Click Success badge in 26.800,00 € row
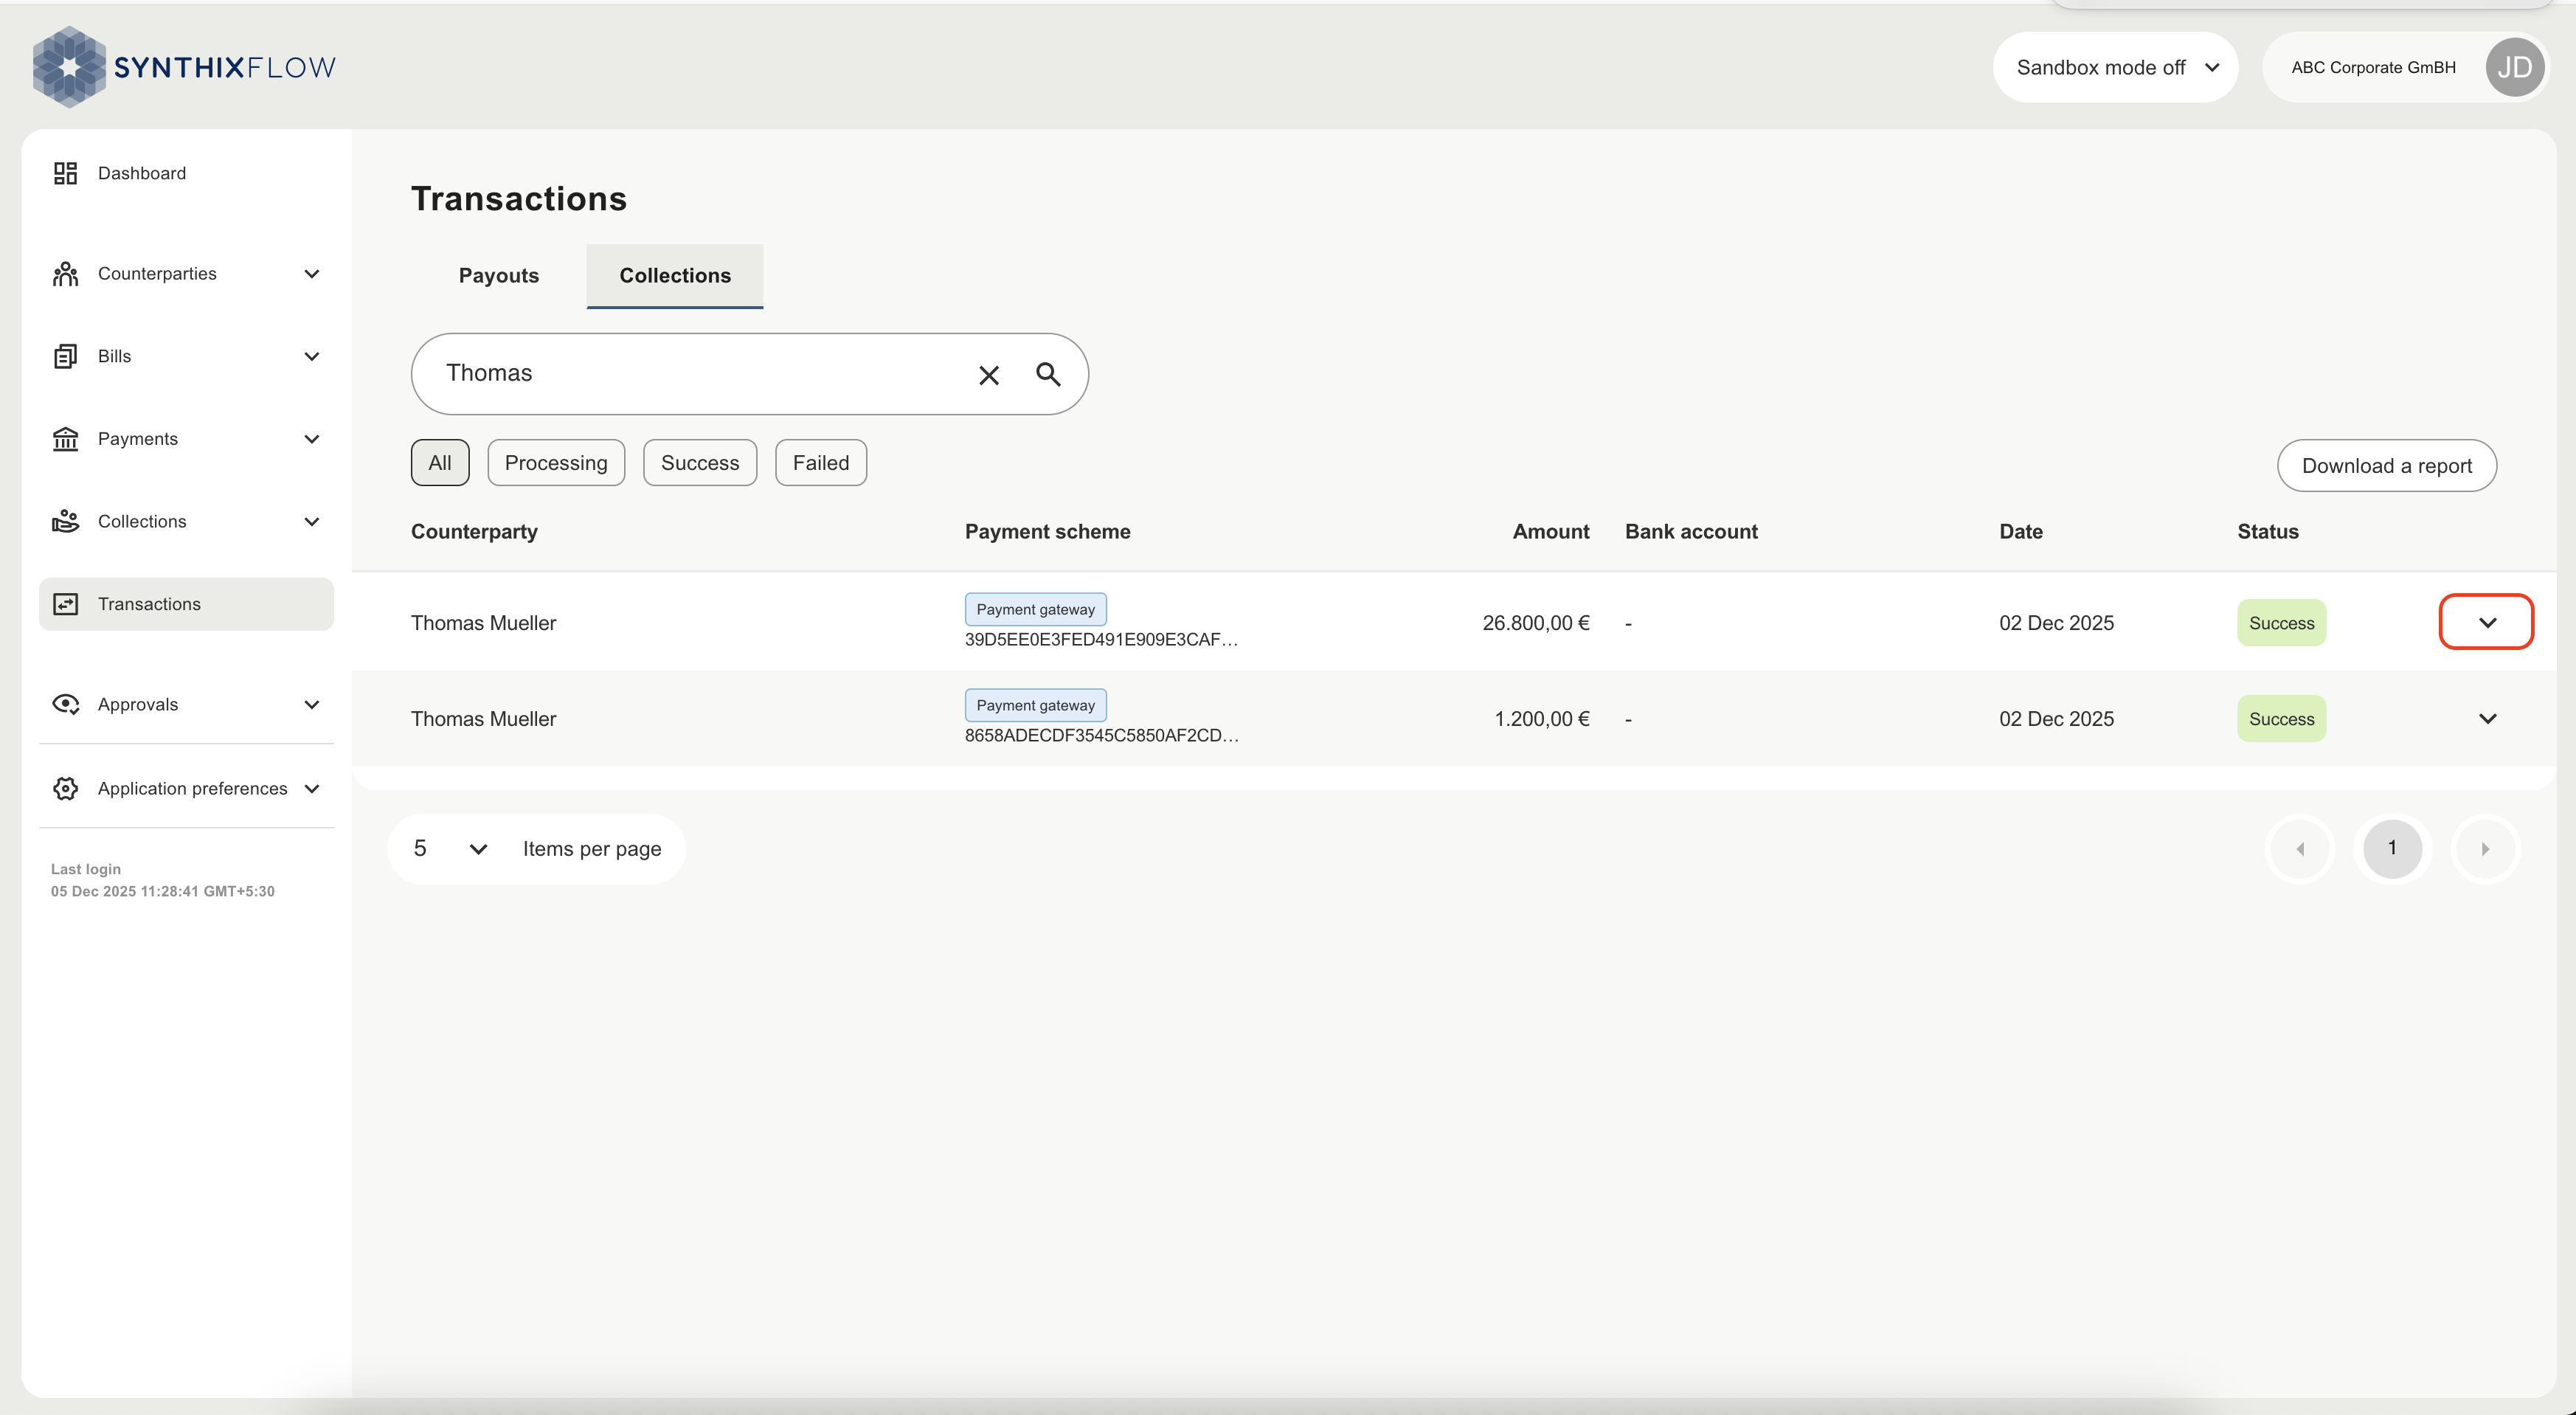2576x1415 pixels. click(x=2281, y=623)
